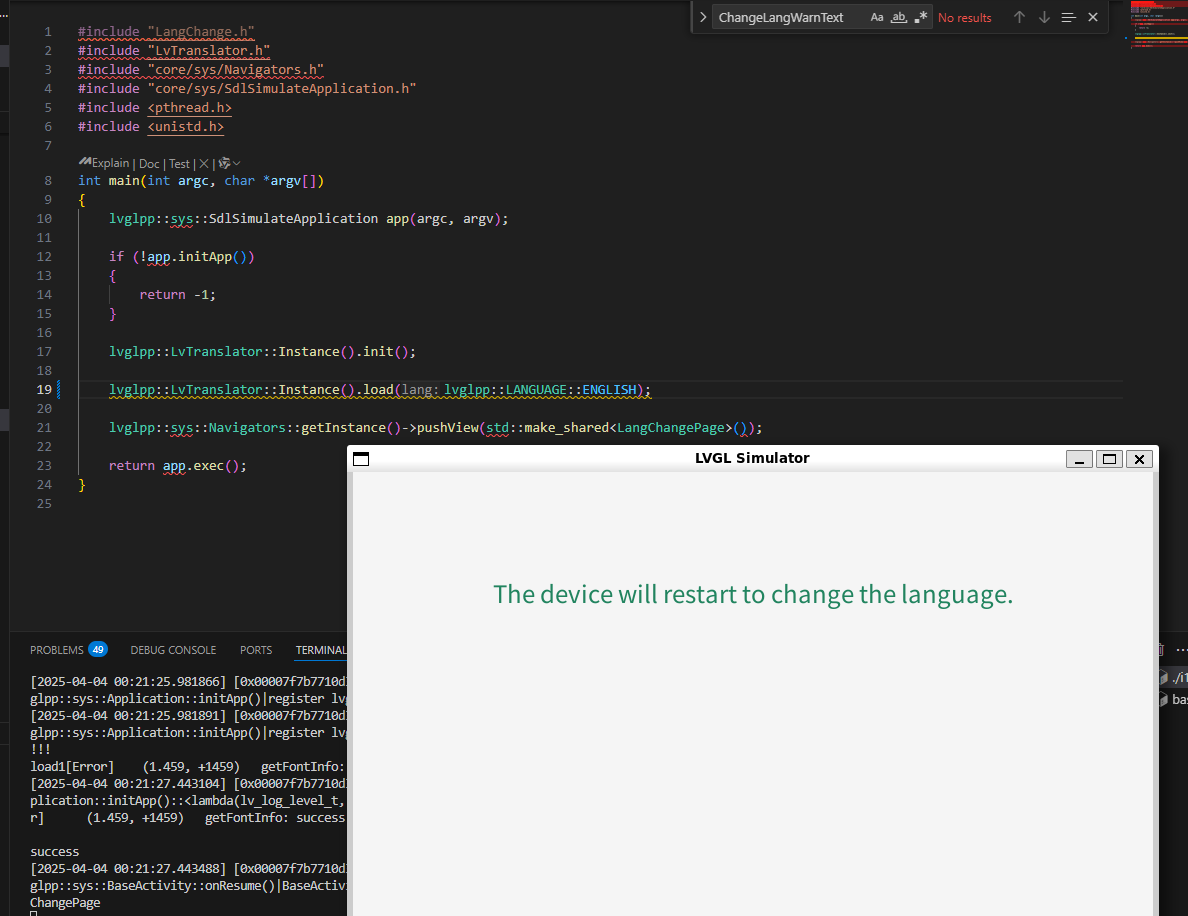
Task: Open the AI assistant dropdown in code lens
Action: pos(229,164)
